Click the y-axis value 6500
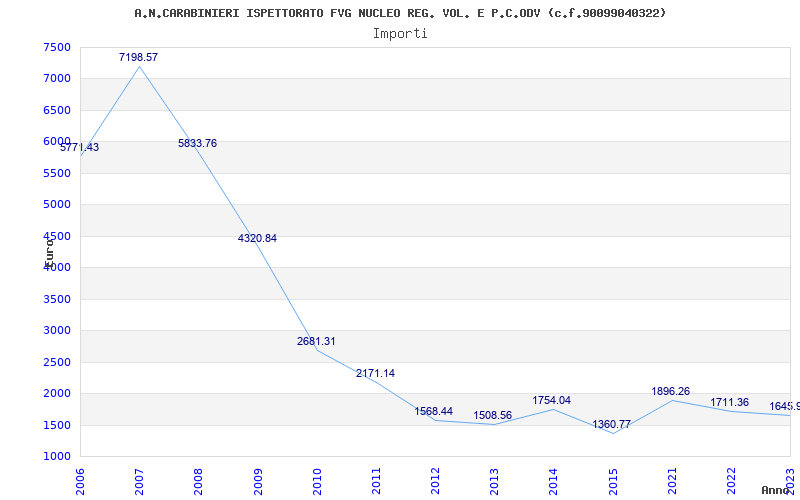 click(x=57, y=110)
